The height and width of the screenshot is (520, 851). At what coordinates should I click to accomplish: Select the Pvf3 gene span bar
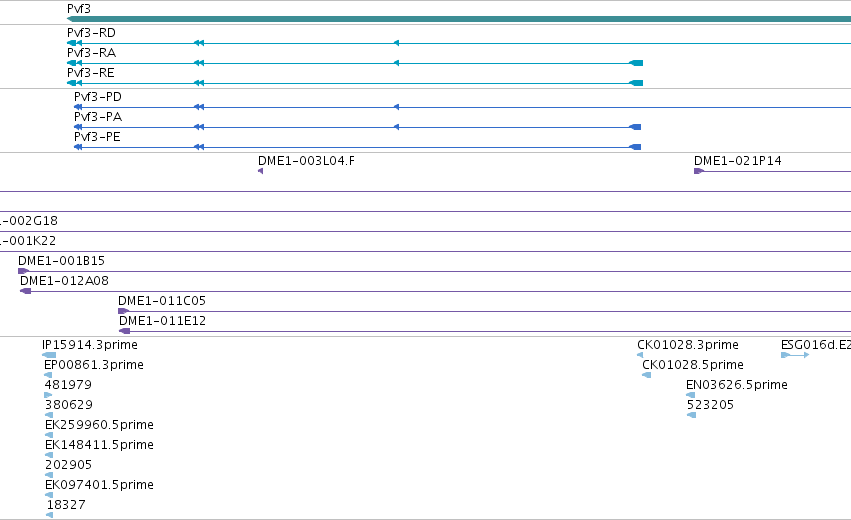point(459,19)
